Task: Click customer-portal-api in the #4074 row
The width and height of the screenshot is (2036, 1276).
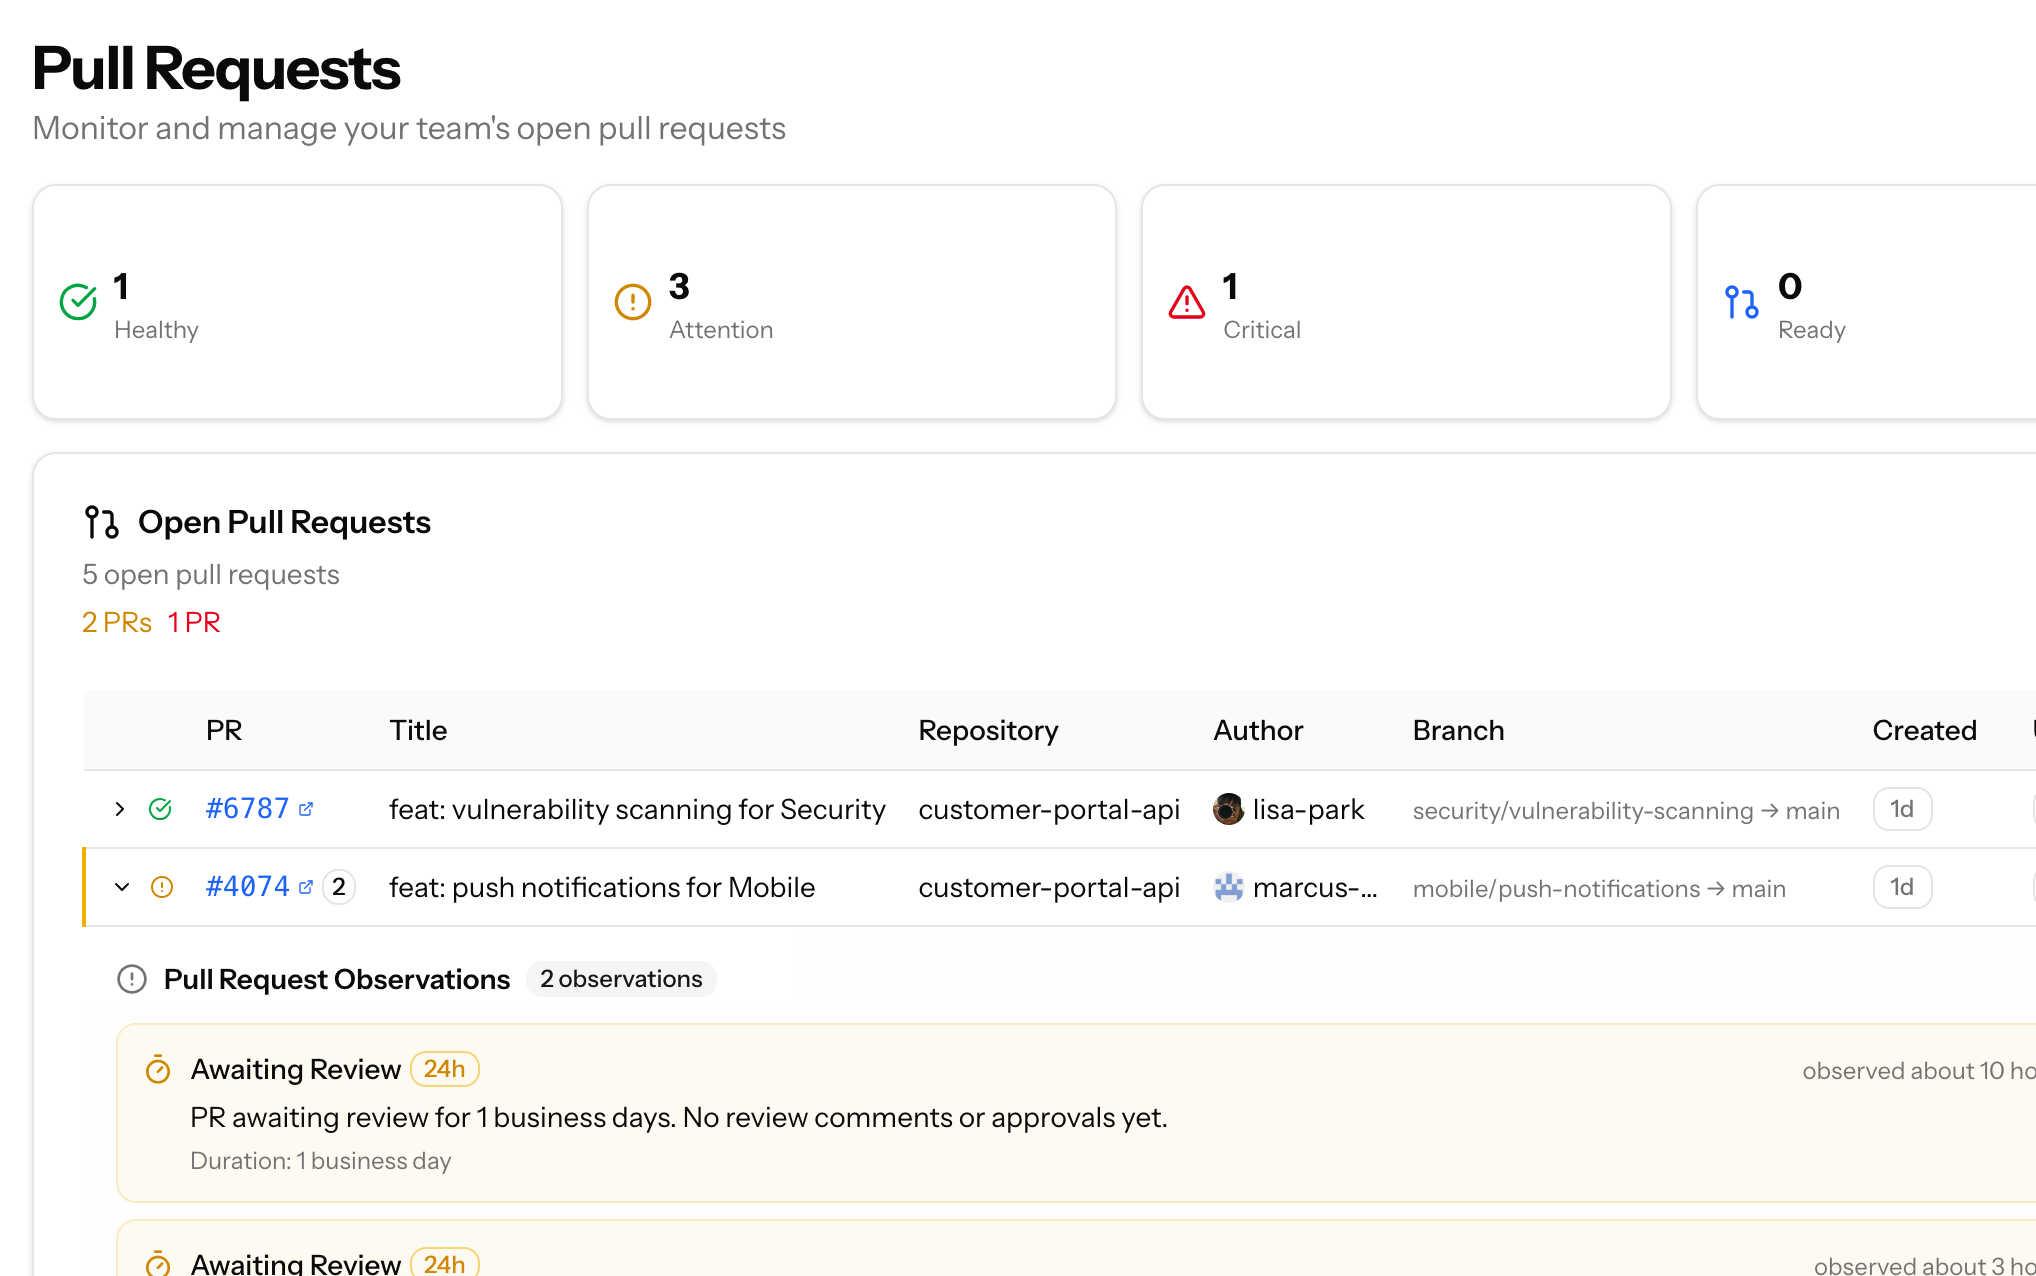Action: coord(1049,887)
